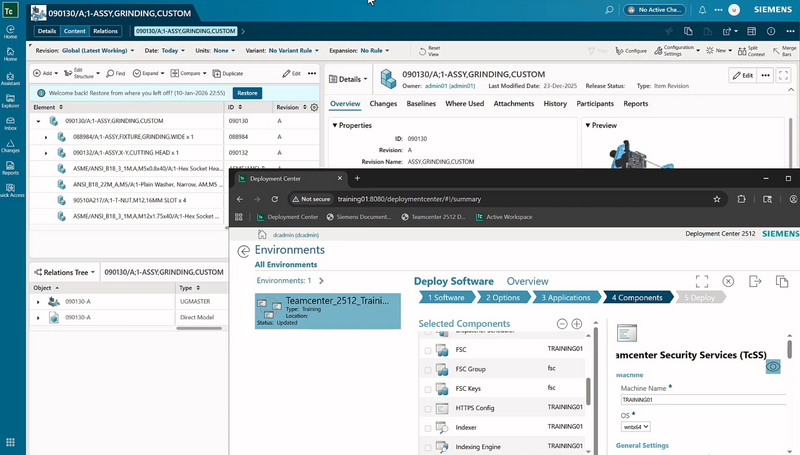Toggle the eye visibility icon in TcSS panel
The height and width of the screenshot is (455, 800).
tap(773, 366)
